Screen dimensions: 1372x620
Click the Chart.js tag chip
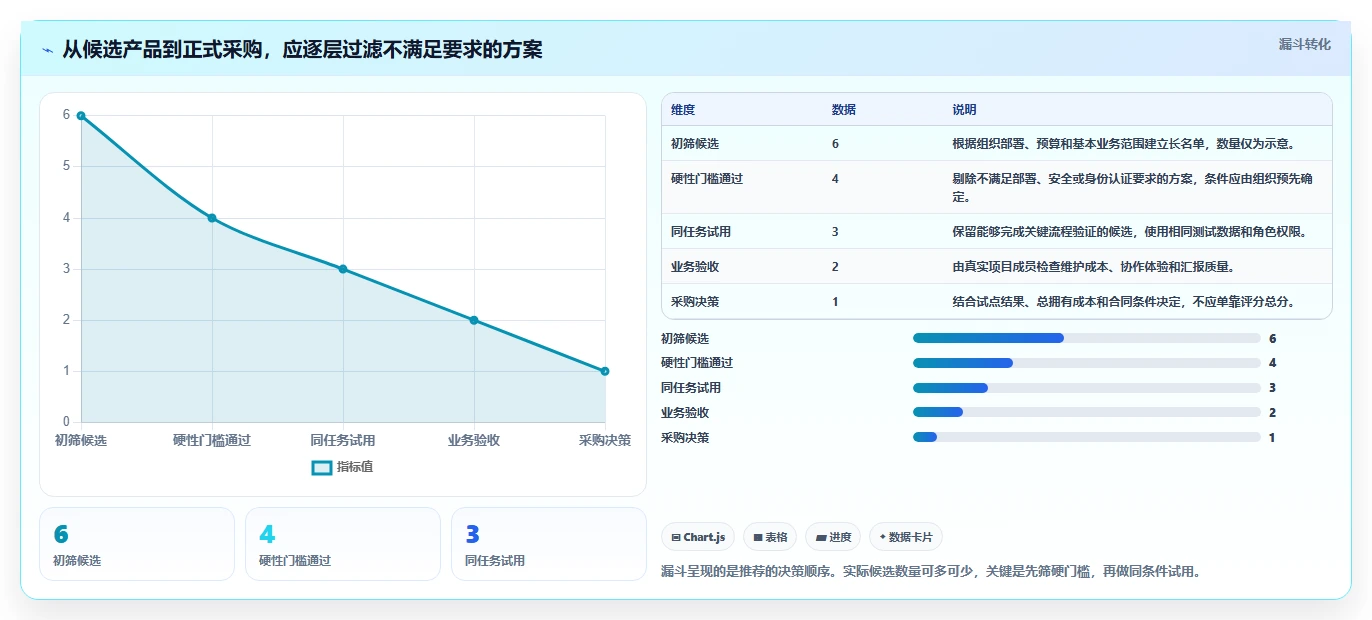click(x=698, y=537)
